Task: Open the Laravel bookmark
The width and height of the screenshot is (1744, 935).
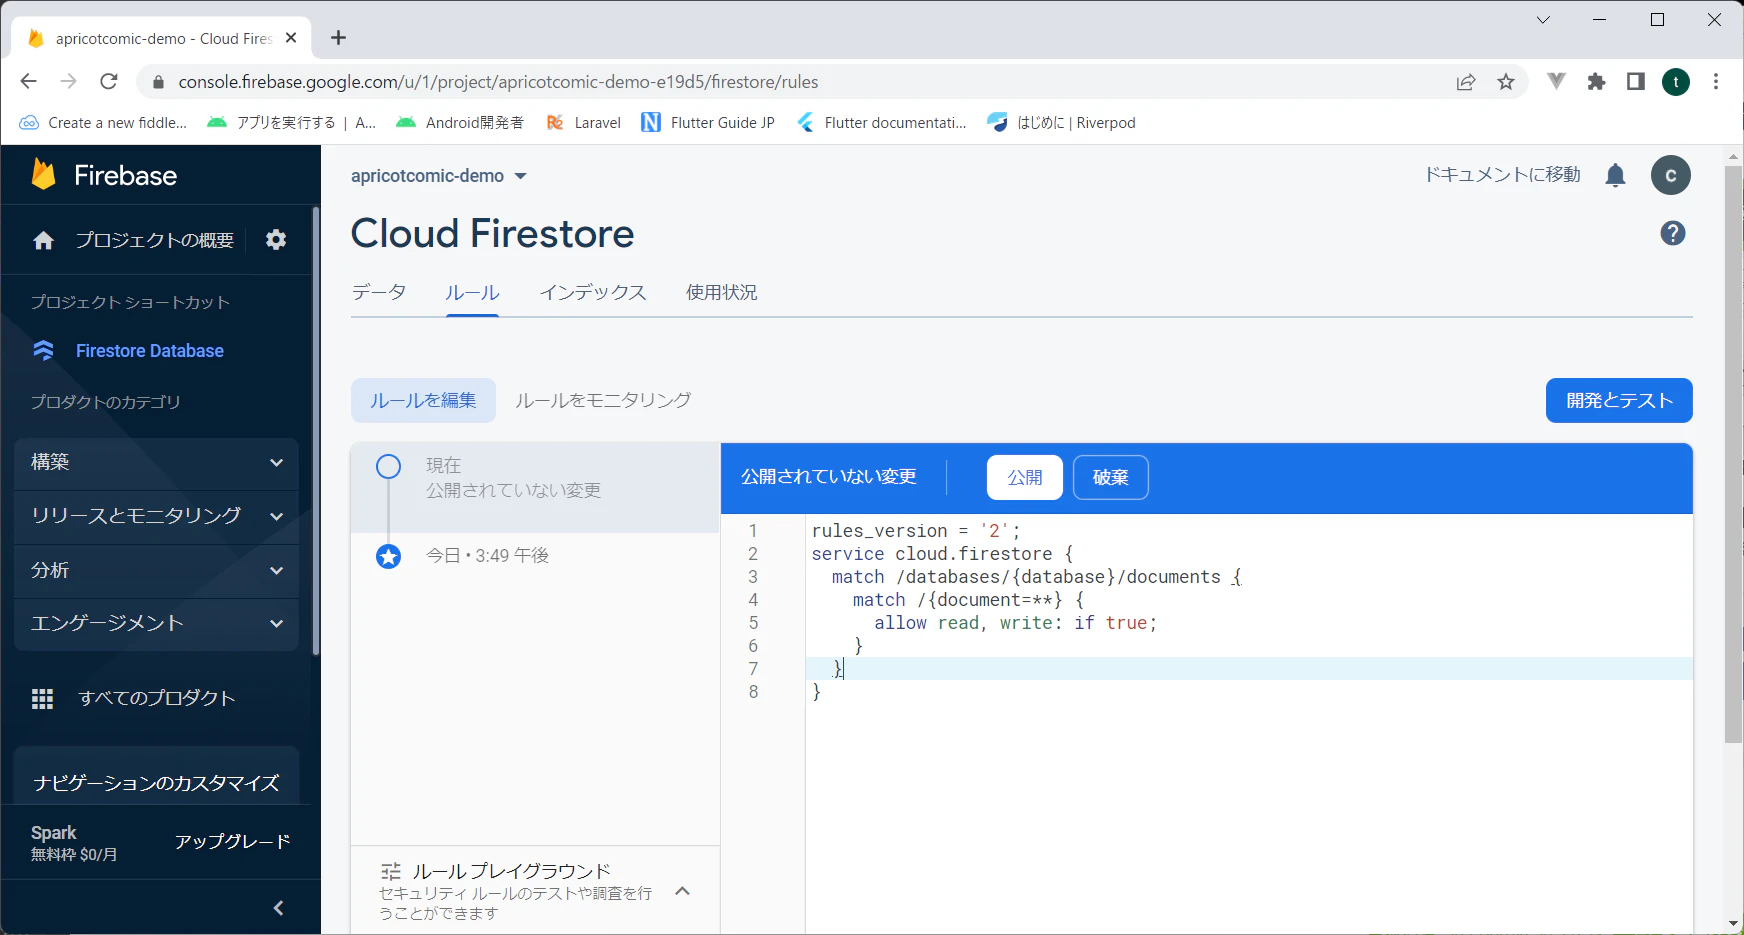Action: tap(584, 123)
